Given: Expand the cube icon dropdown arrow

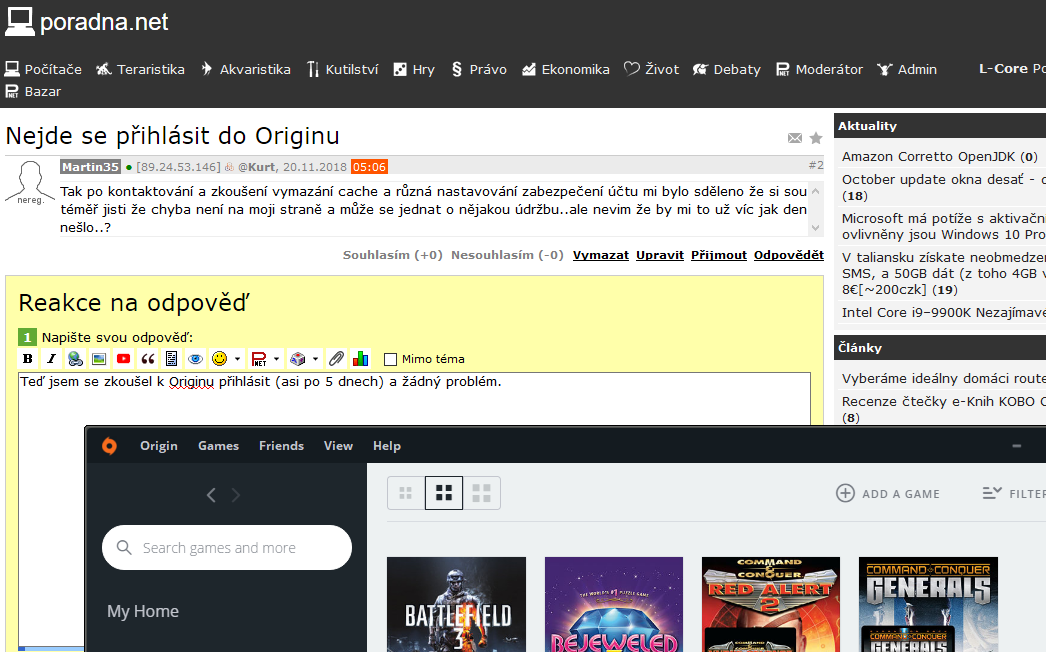Looking at the screenshot, I should [315, 359].
